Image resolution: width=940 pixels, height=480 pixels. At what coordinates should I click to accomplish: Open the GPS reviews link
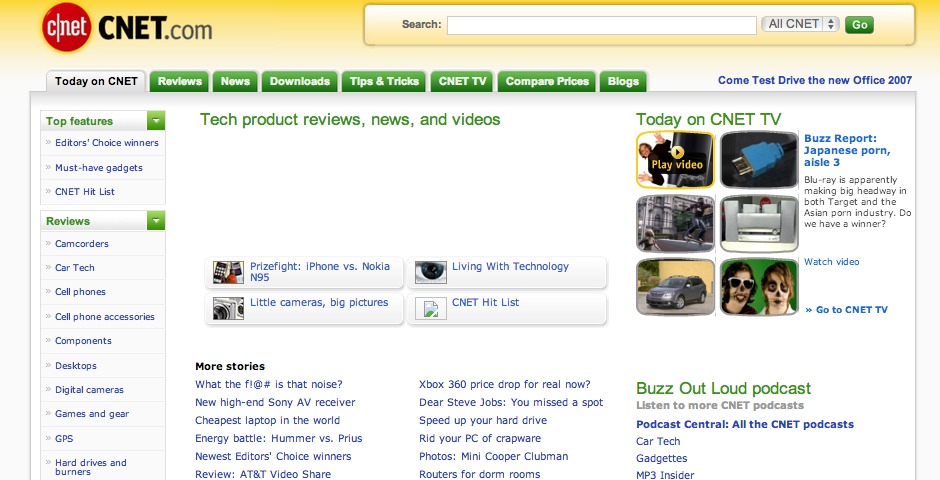point(64,439)
